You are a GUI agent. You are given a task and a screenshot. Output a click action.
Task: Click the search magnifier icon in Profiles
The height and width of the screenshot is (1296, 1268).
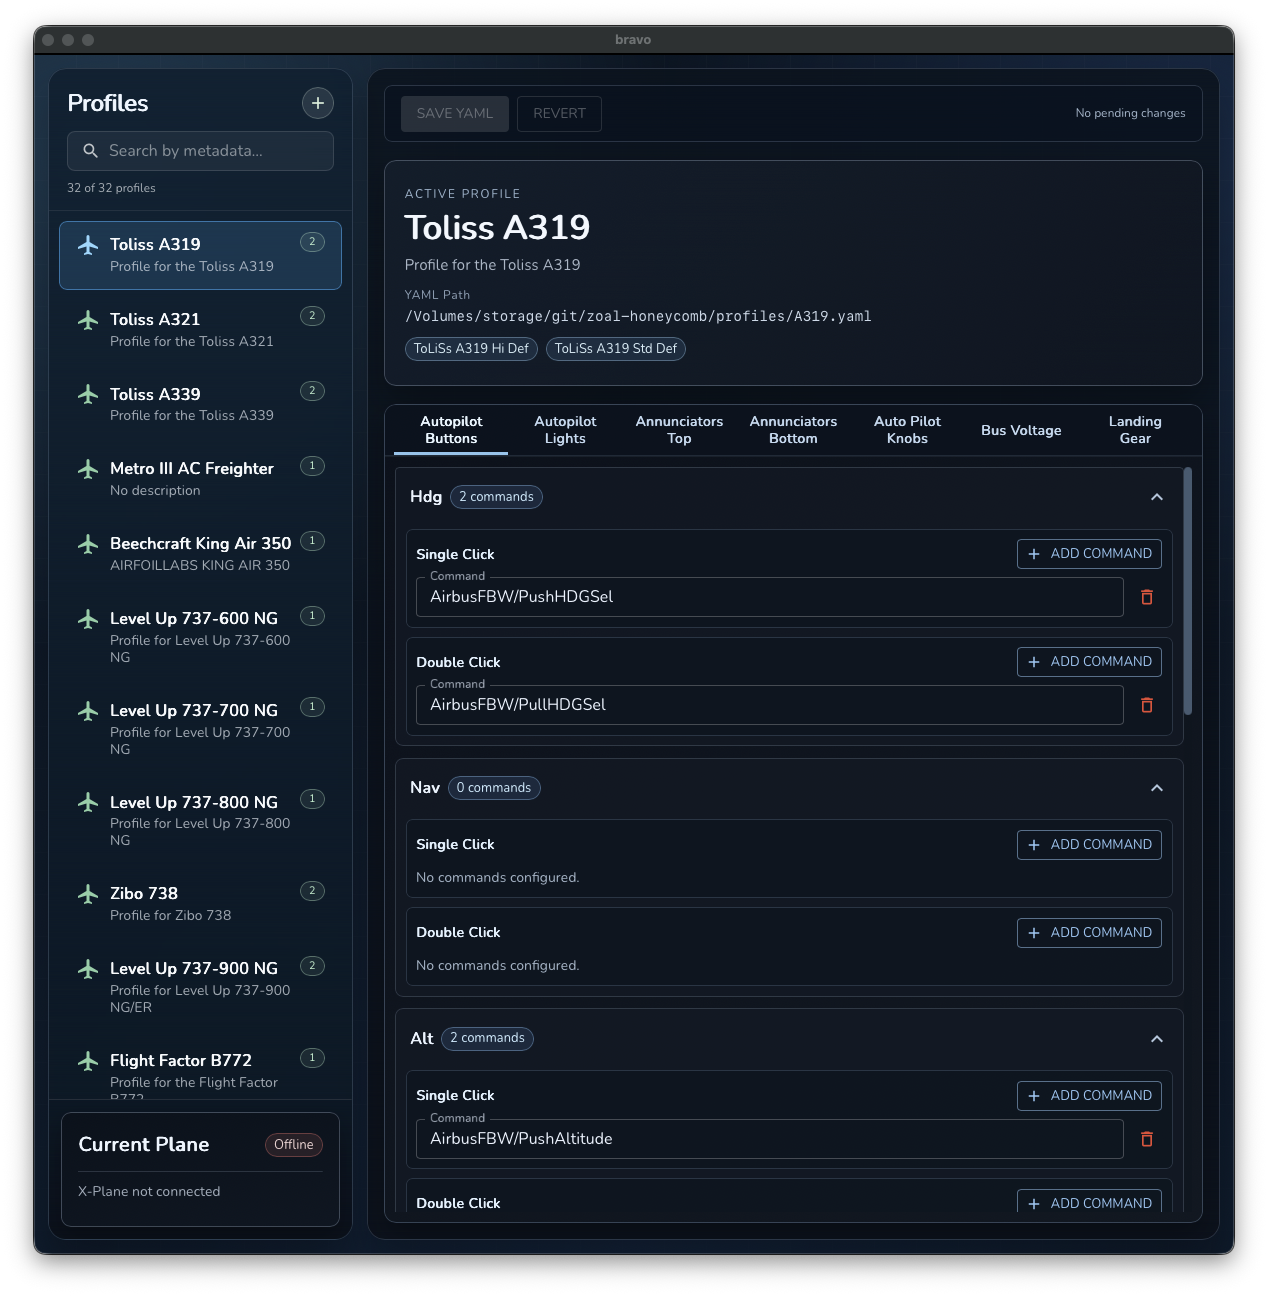(x=90, y=151)
